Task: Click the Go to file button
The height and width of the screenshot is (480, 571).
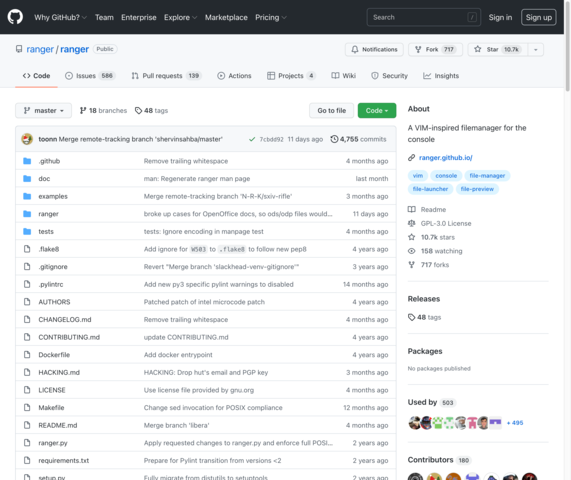Action: 331,110
